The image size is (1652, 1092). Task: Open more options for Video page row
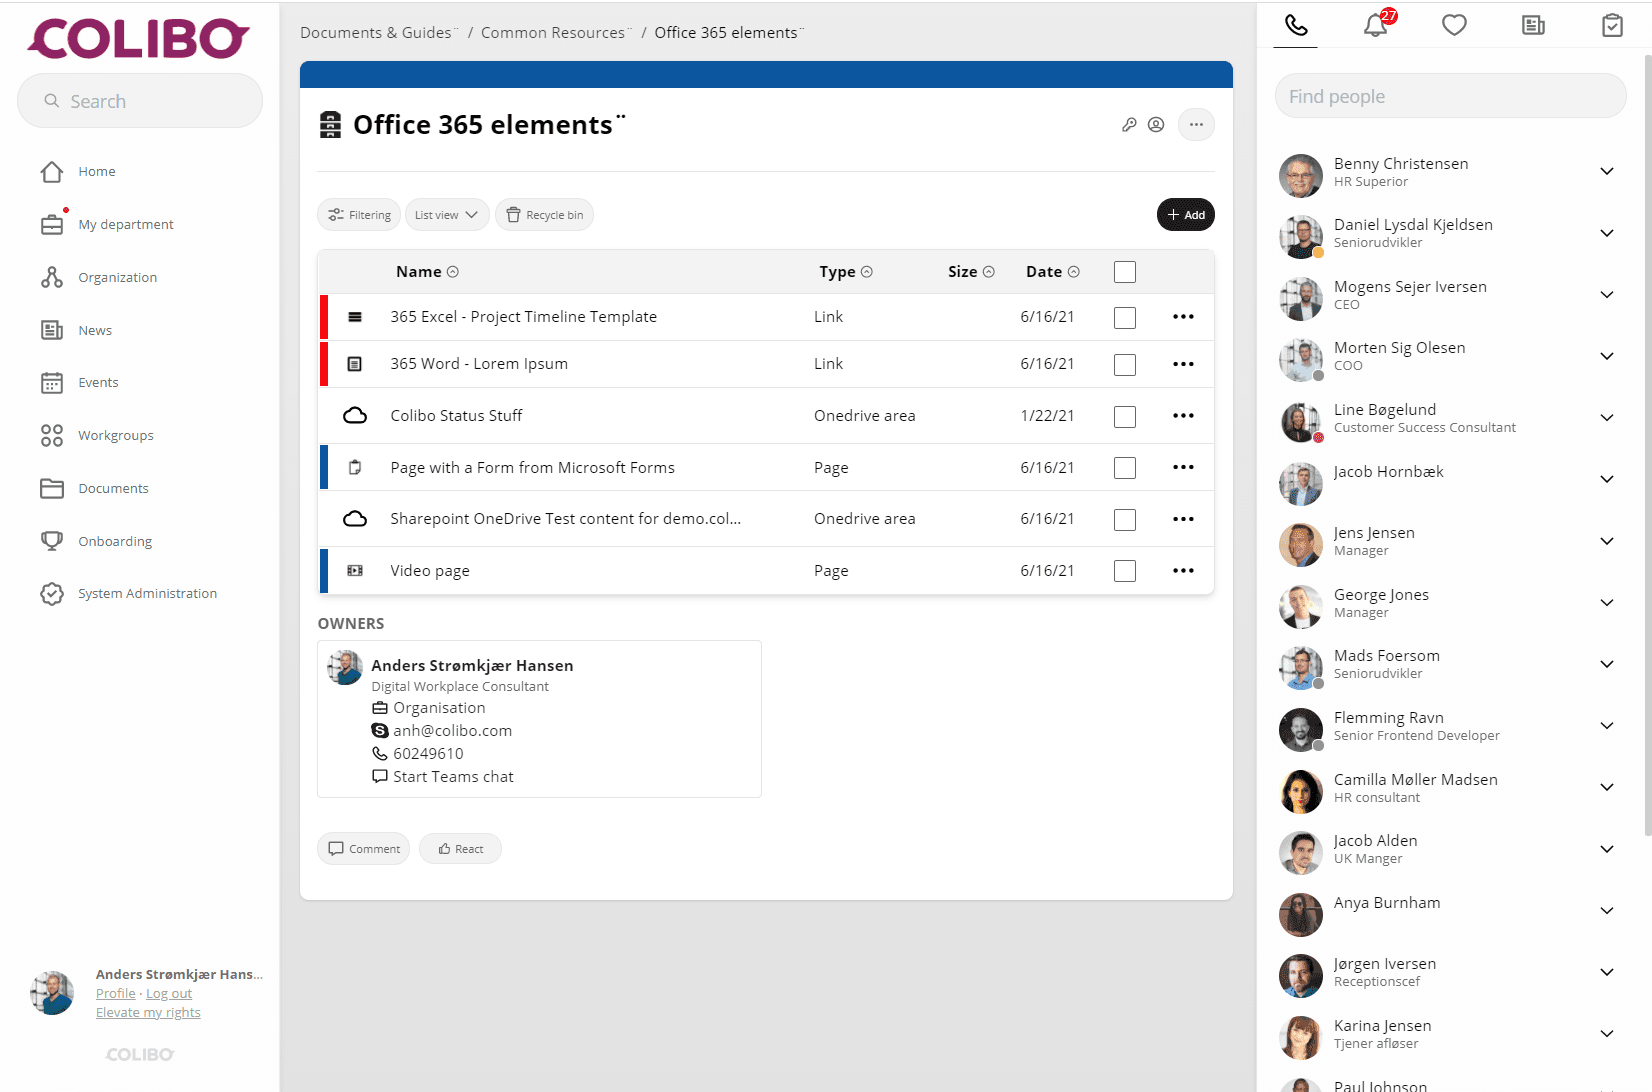click(x=1183, y=571)
